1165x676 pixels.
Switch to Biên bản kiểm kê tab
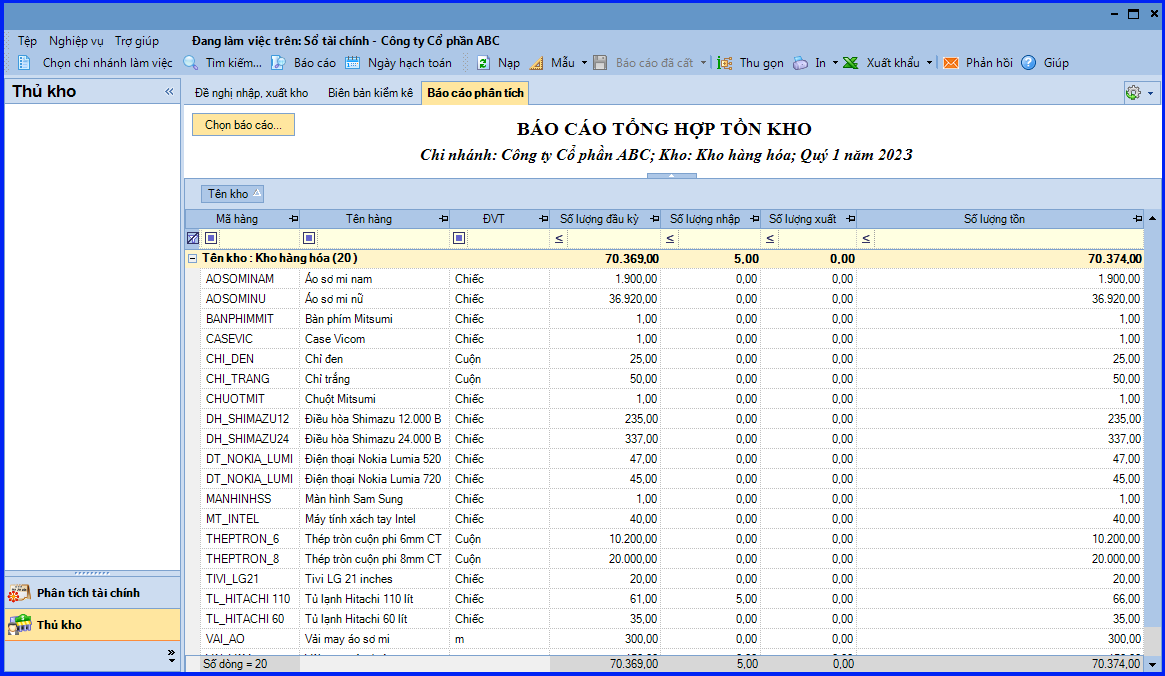370,93
